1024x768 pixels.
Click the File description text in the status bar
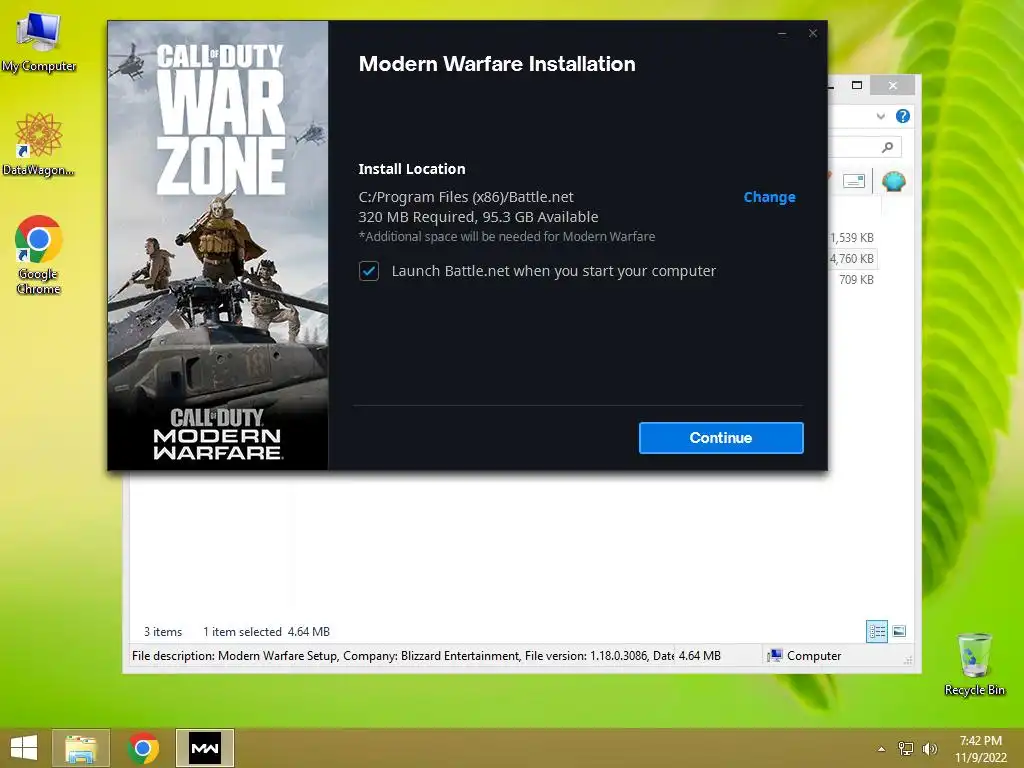coord(402,656)
